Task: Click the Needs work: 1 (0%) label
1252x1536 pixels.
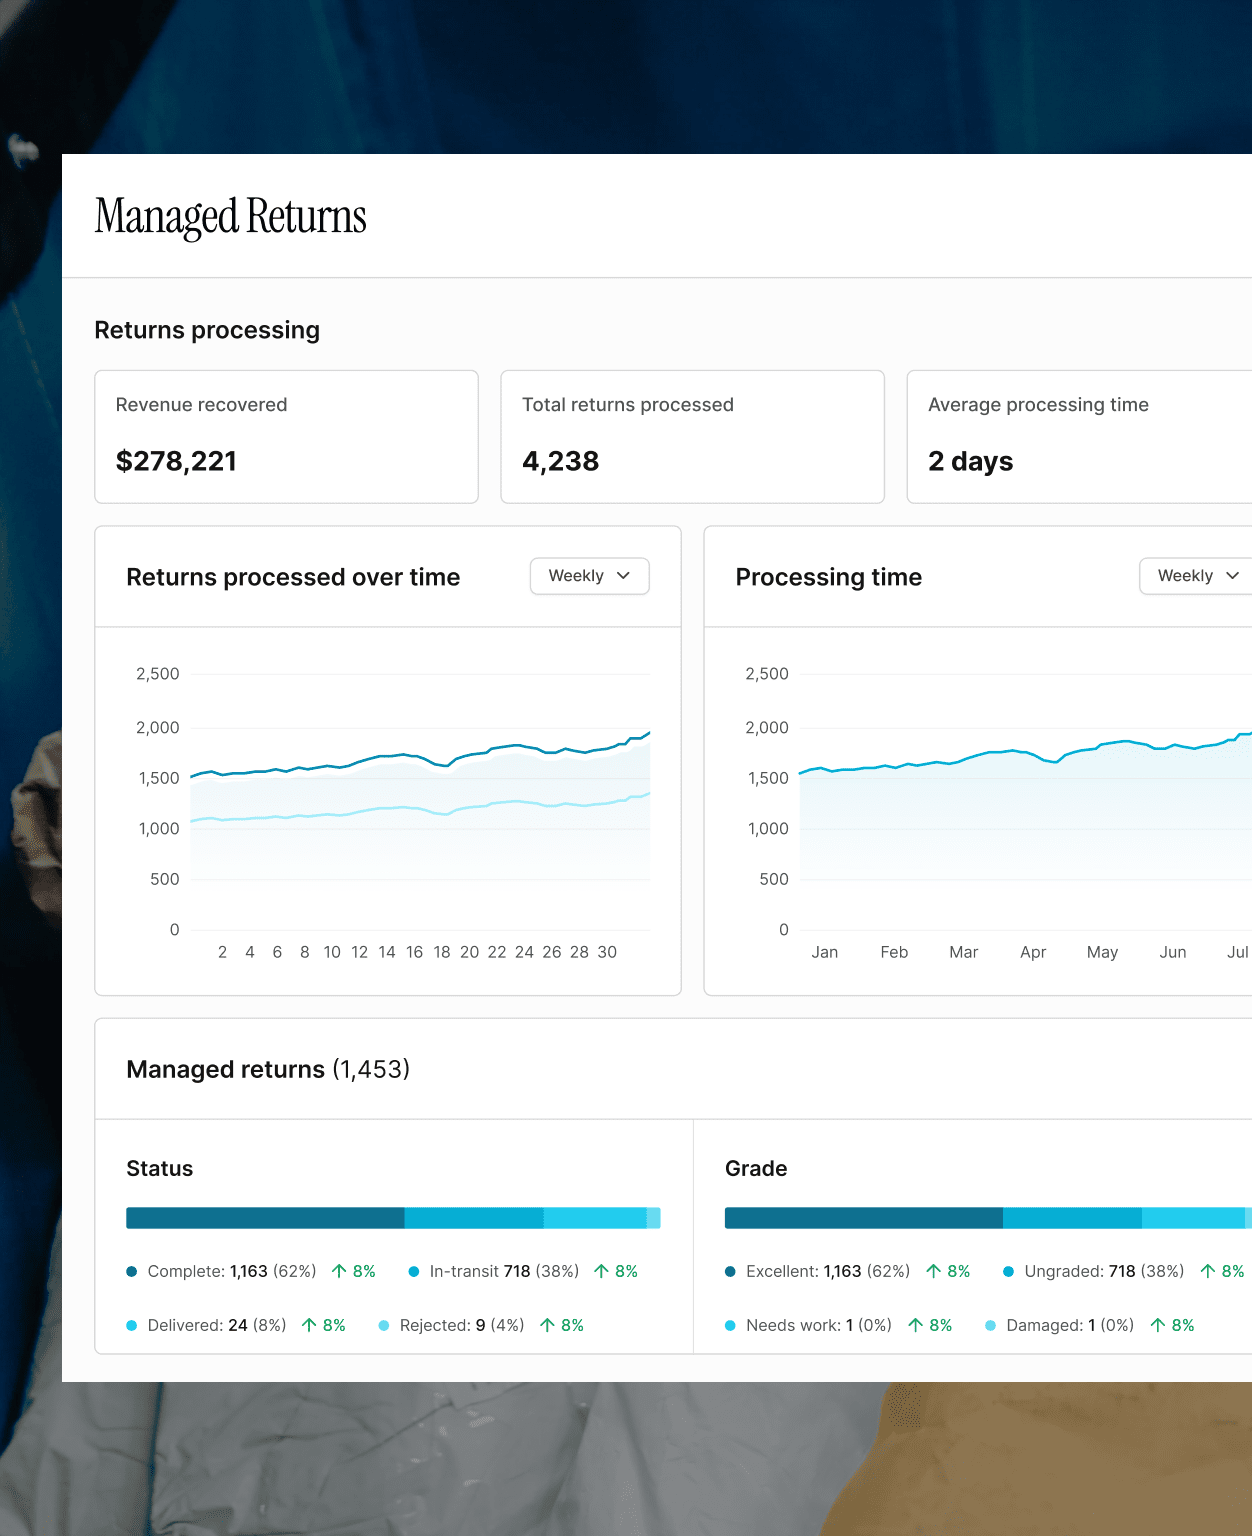Action: tap(819, 1326)
